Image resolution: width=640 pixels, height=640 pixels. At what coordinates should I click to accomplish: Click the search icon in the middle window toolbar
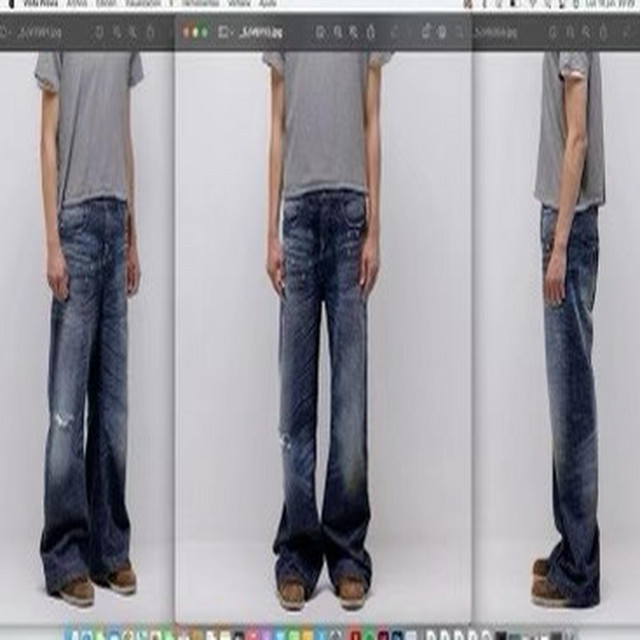point(460,32)
